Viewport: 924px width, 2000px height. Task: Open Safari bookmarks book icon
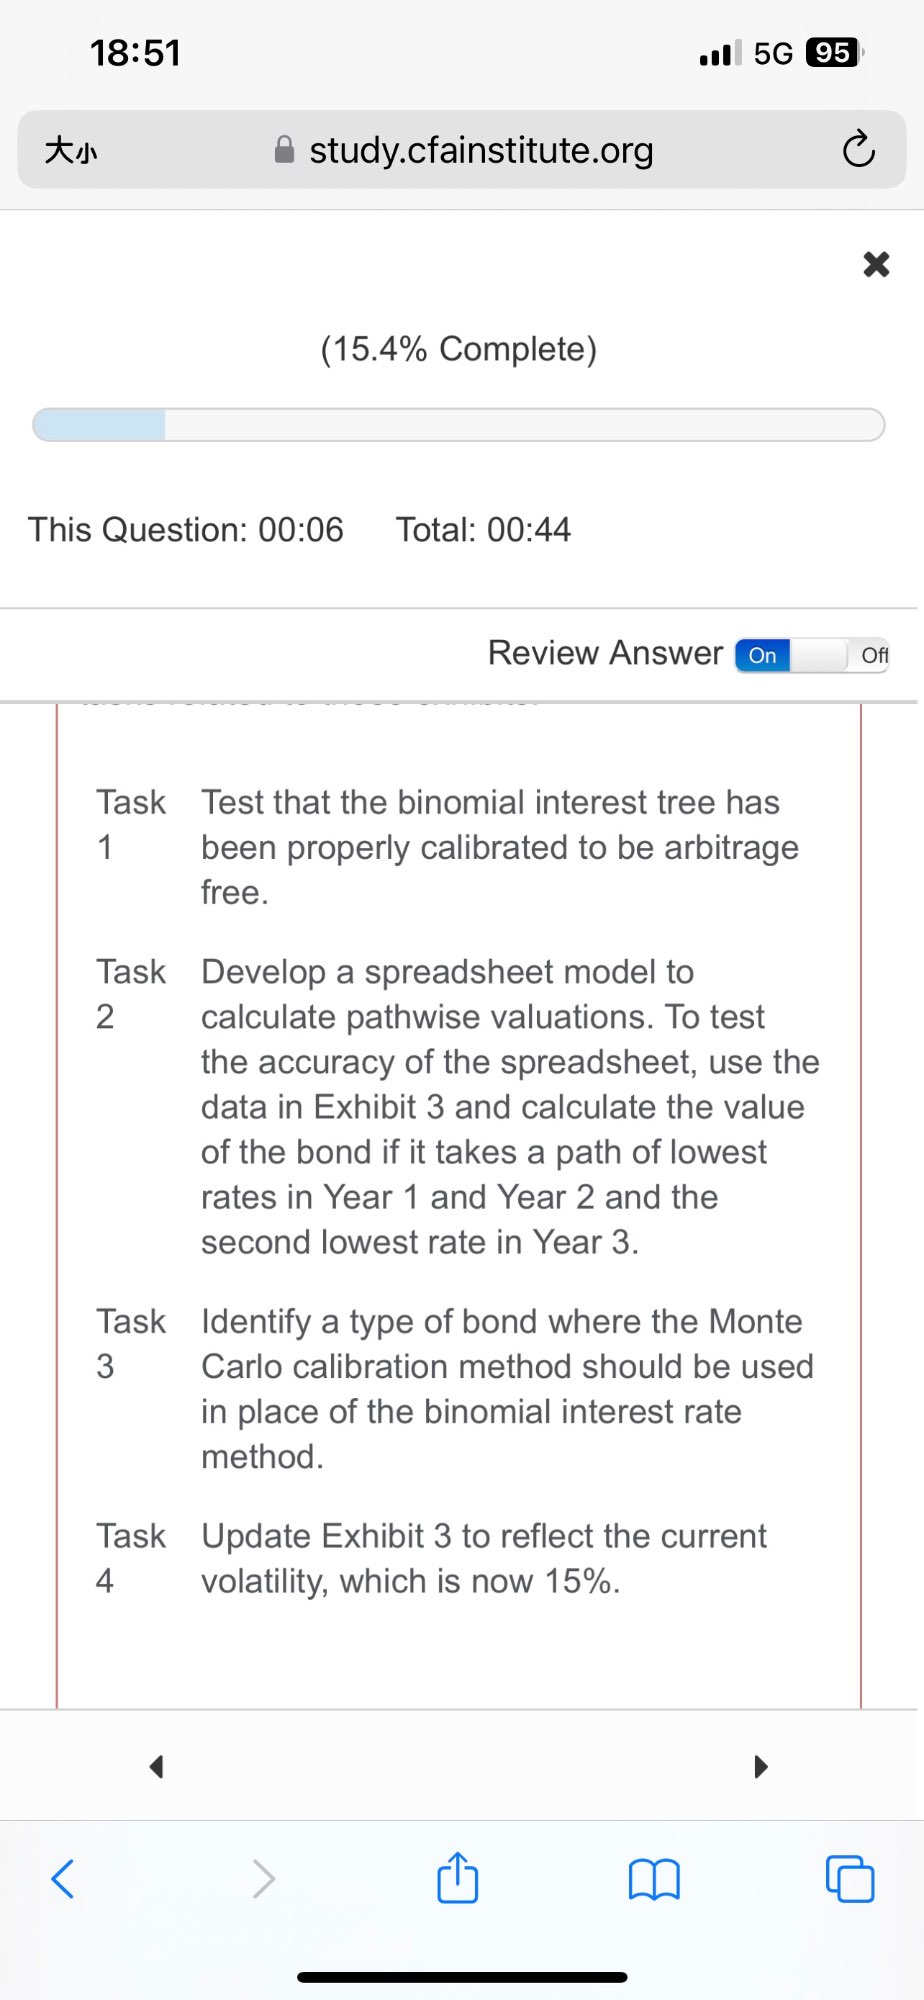click(654, 1879)
